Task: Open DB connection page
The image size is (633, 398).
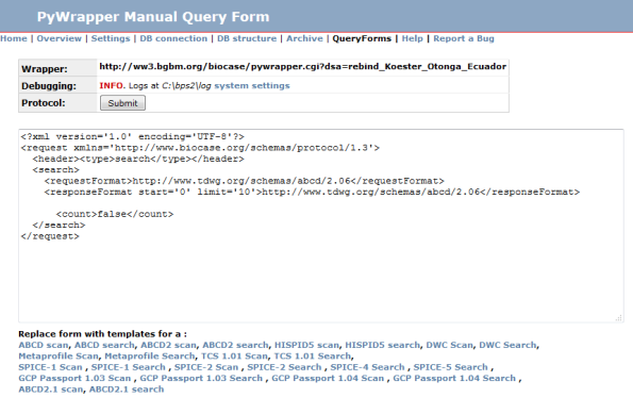Action: click(x=173, y=38)
